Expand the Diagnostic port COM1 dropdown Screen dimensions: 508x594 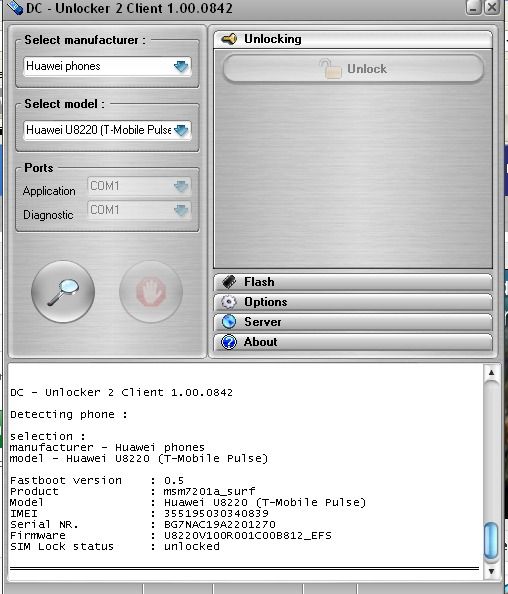tap(139, 210)
